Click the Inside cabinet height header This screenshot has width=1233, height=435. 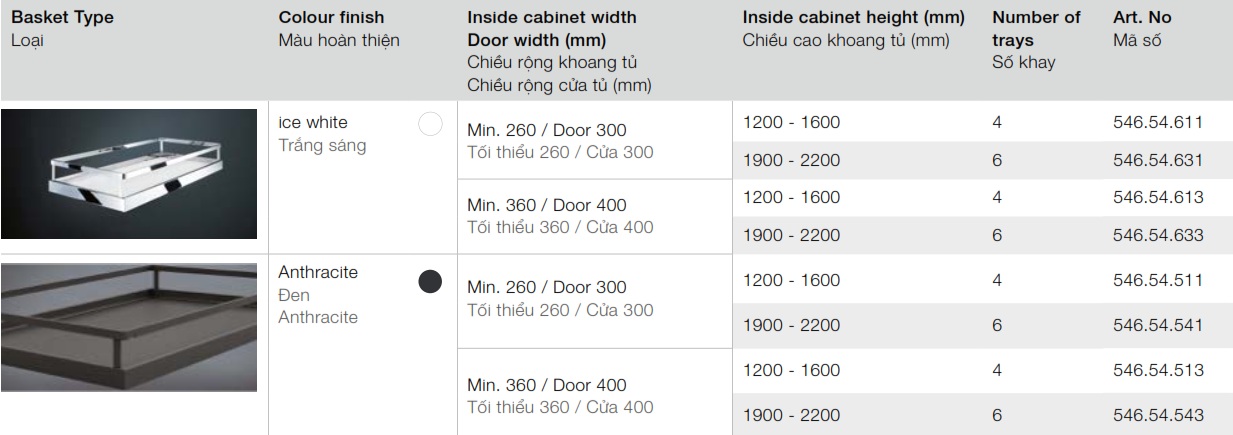tap(853, 18)
